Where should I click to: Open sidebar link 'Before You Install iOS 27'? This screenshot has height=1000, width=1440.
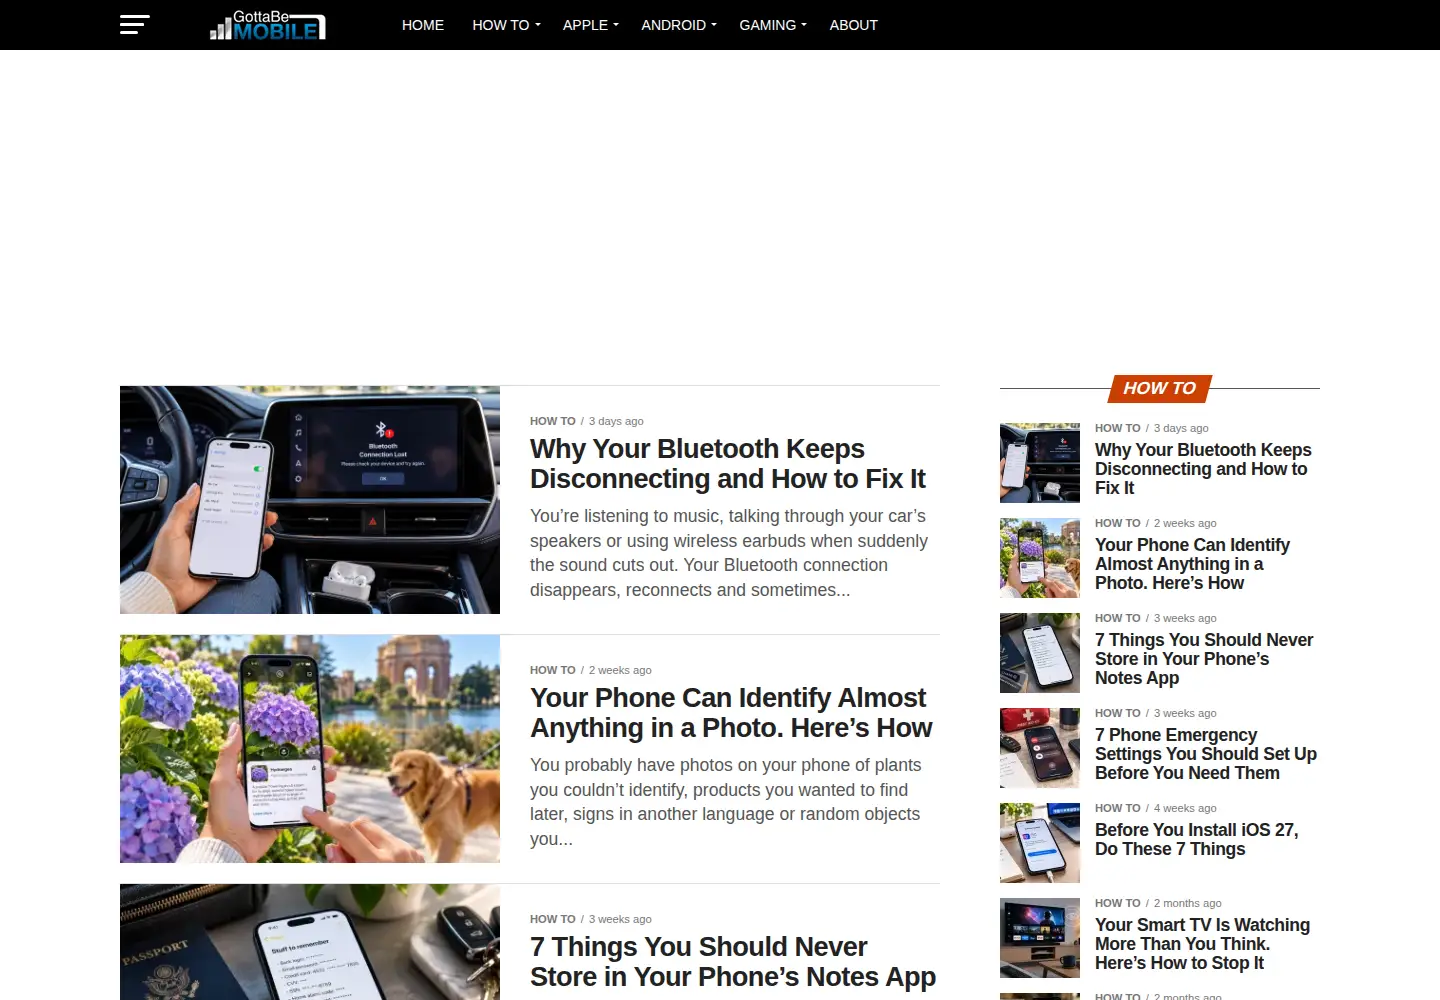(1196, 839)
